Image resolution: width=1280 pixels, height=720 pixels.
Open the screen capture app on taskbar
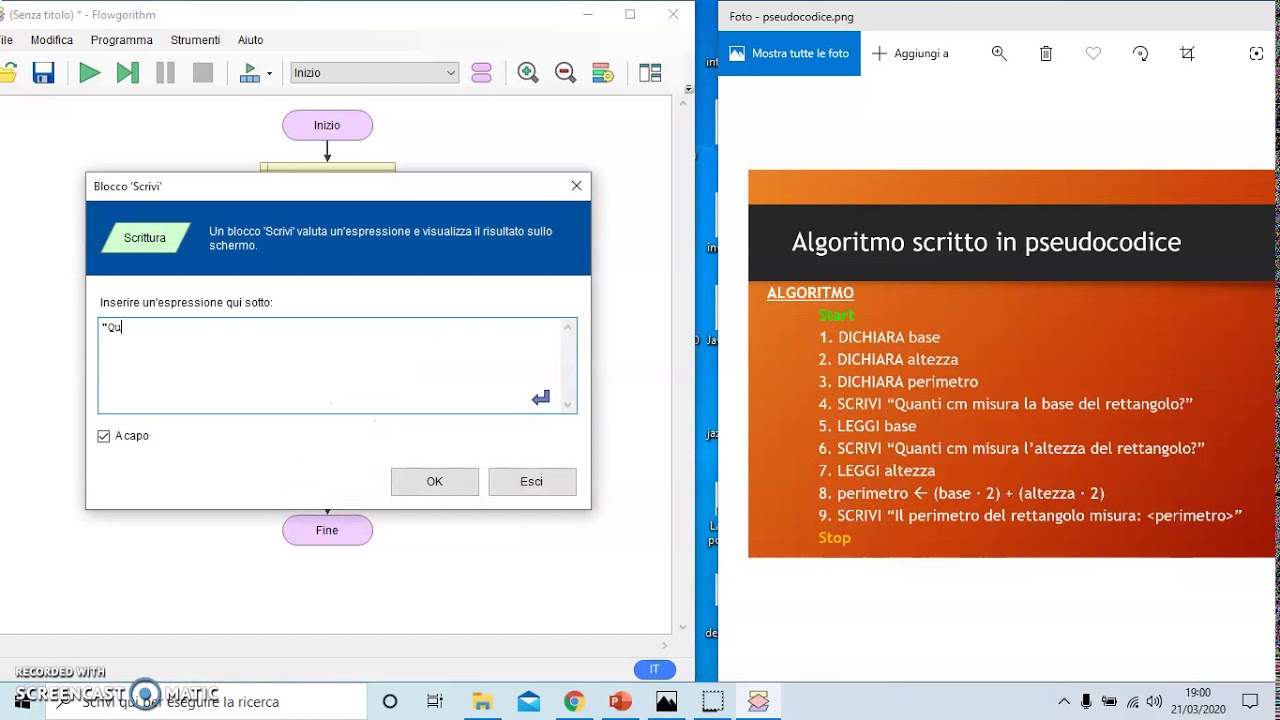point(712,701)
